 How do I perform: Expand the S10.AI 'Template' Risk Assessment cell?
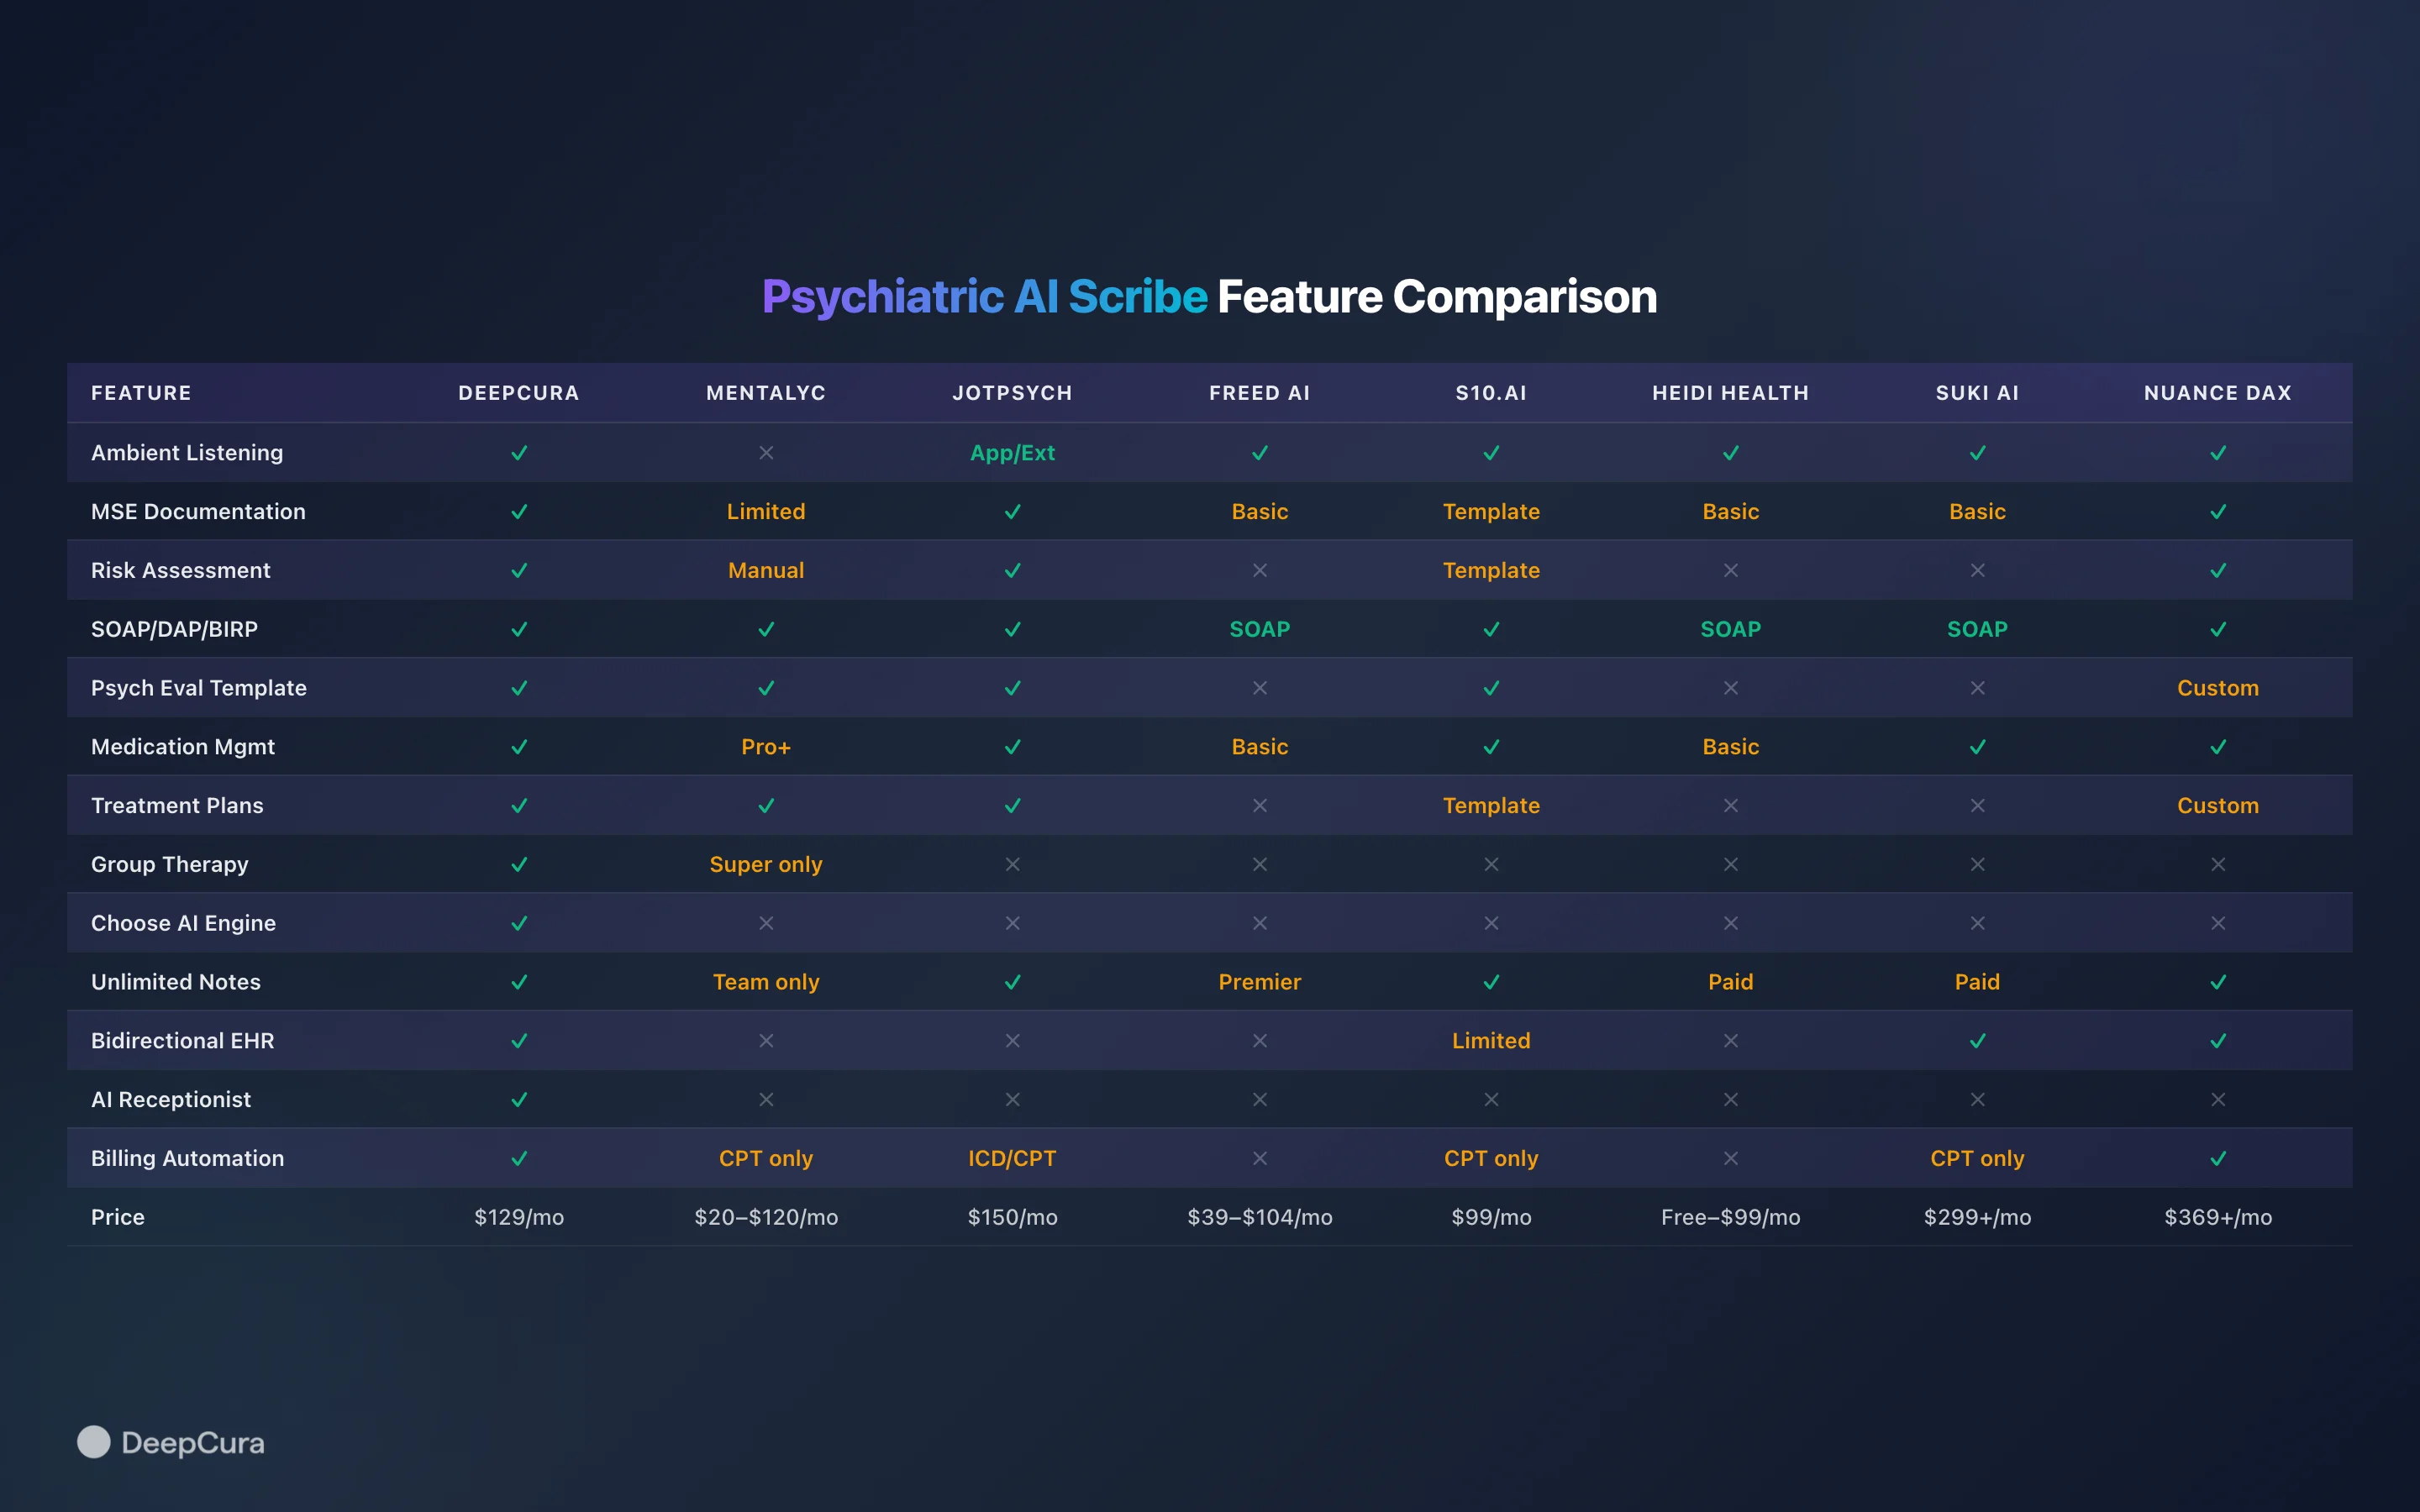1491,570
